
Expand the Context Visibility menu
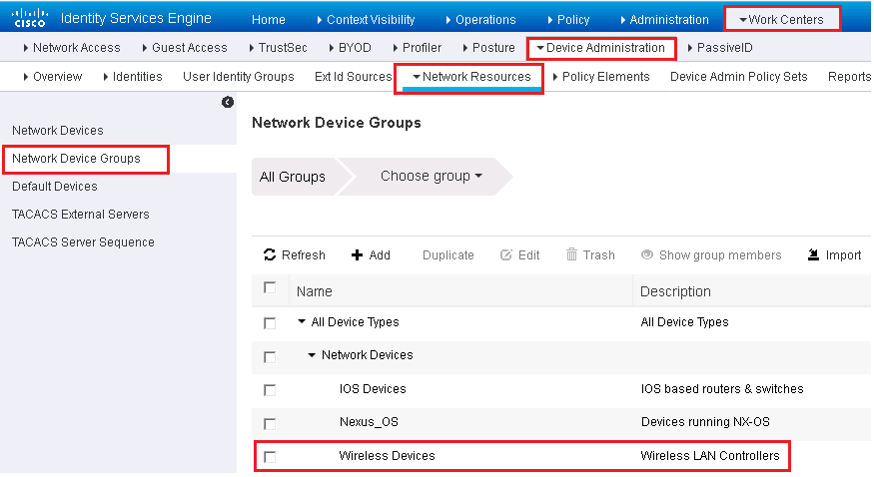[x=366, y=20]
